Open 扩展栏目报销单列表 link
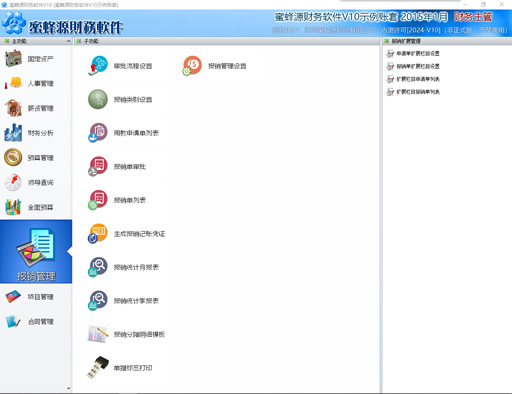The height and width of the screenshot is (394, 512). click(x=418, y=92)
